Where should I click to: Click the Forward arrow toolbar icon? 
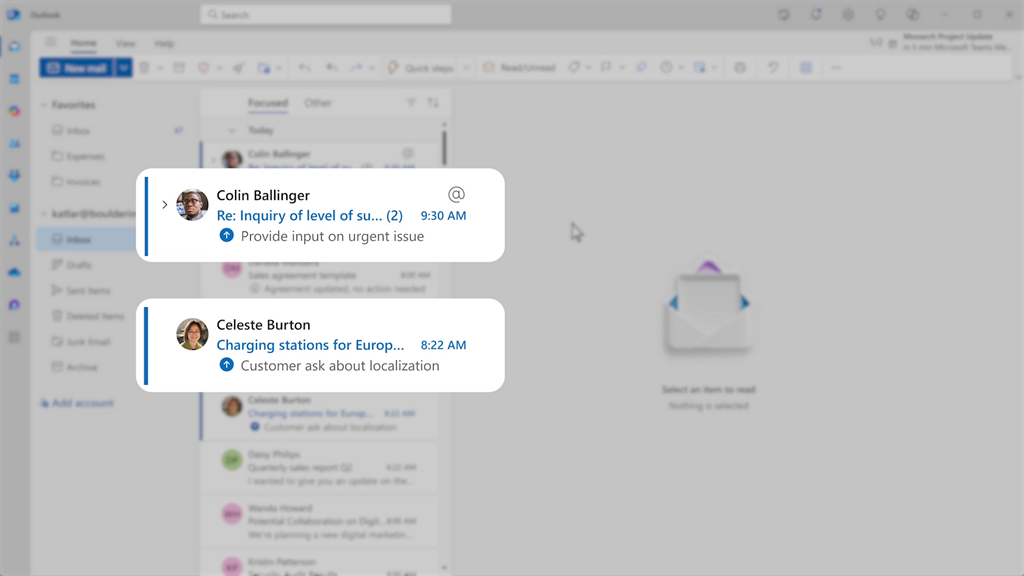(x=356, y=67)
